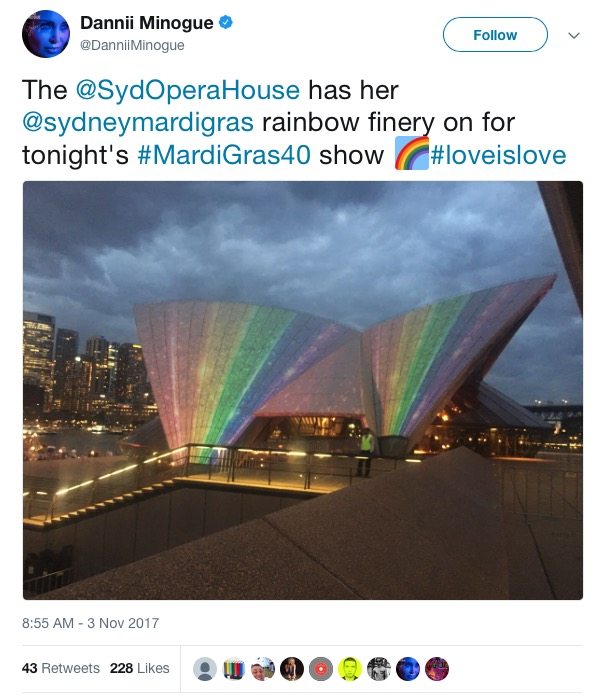View the 43 Retweets list
Image resolution: width=611 pixels, height=696 pixels.
point(61,668)
